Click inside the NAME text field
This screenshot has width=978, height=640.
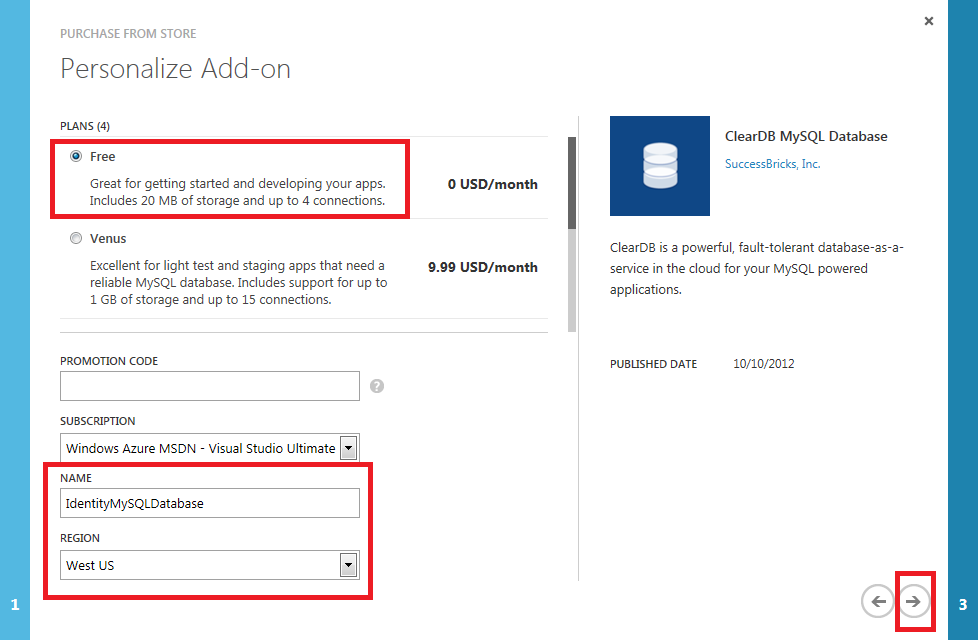click(x=209, y=503)
